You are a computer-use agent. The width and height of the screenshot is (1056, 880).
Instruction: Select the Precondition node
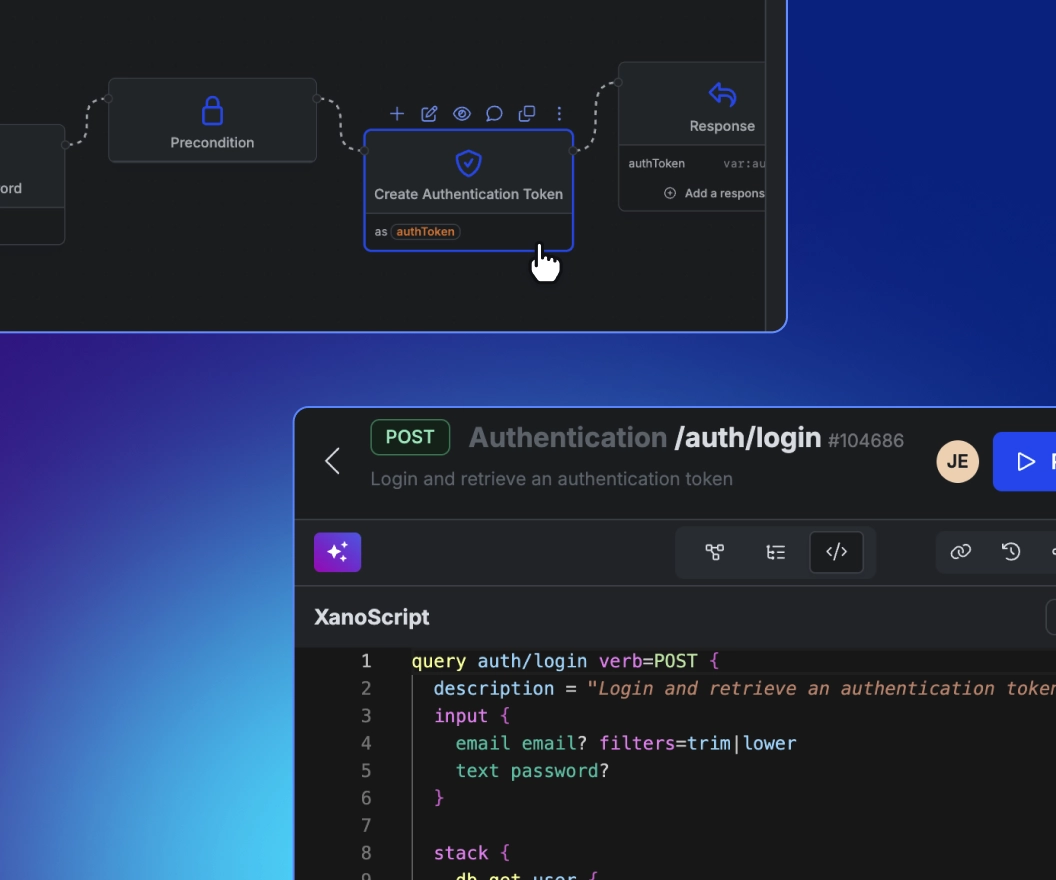tap(212, 121)
